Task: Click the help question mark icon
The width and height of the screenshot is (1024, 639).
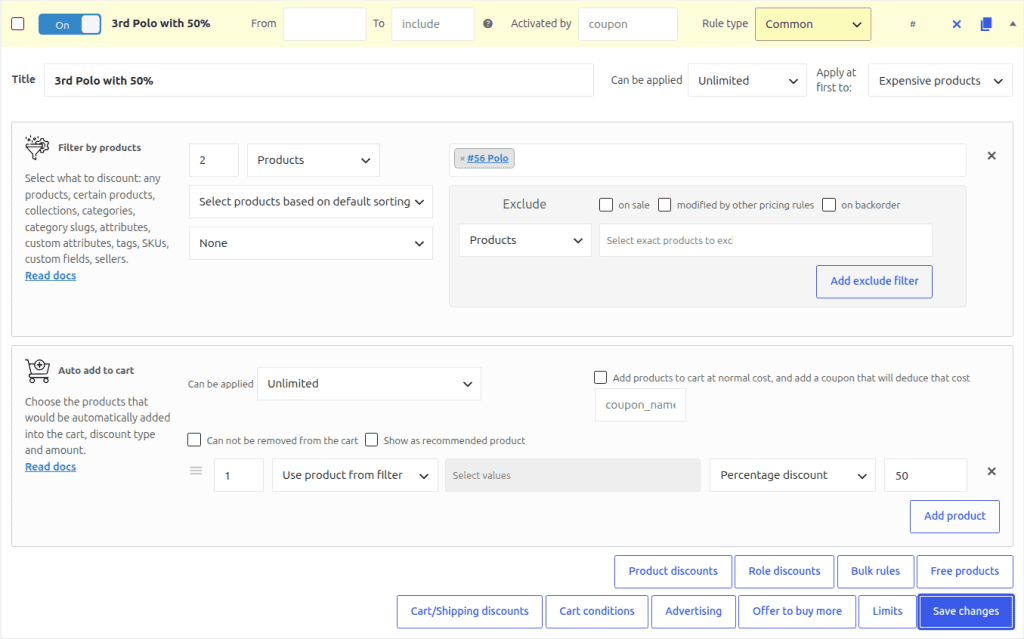Action: [488, 24]
